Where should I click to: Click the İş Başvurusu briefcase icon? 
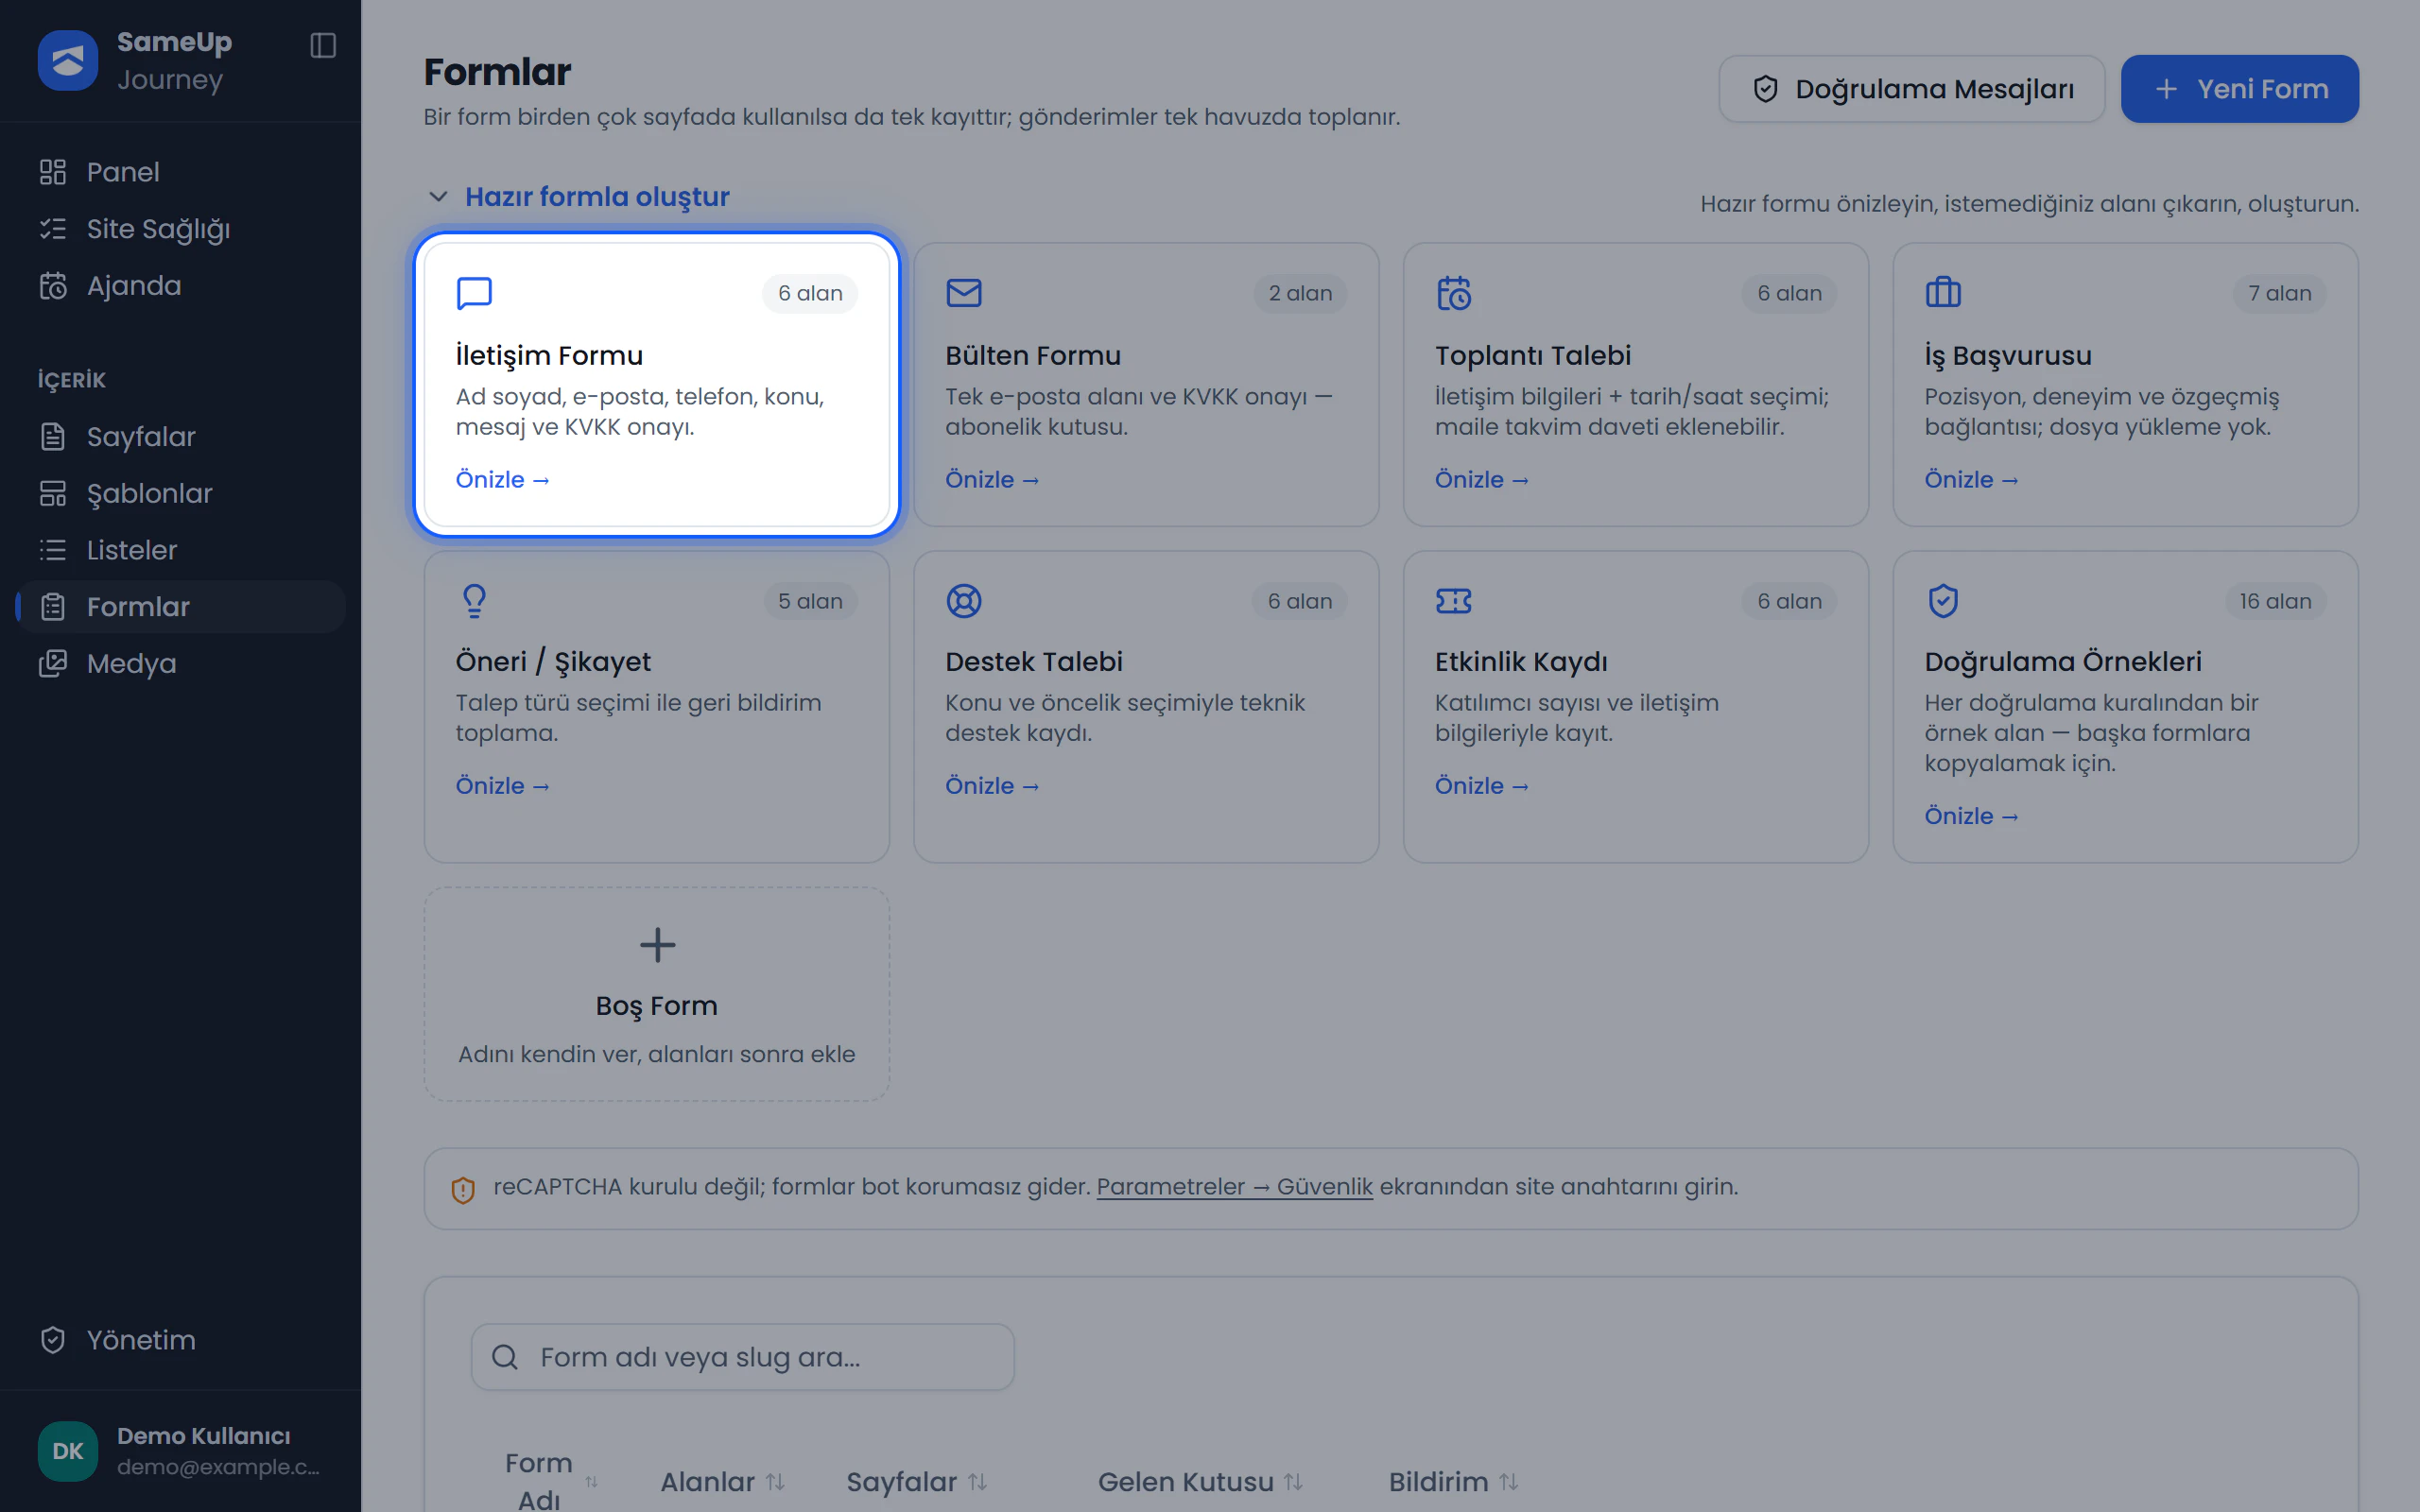(x=1943, y=293)
